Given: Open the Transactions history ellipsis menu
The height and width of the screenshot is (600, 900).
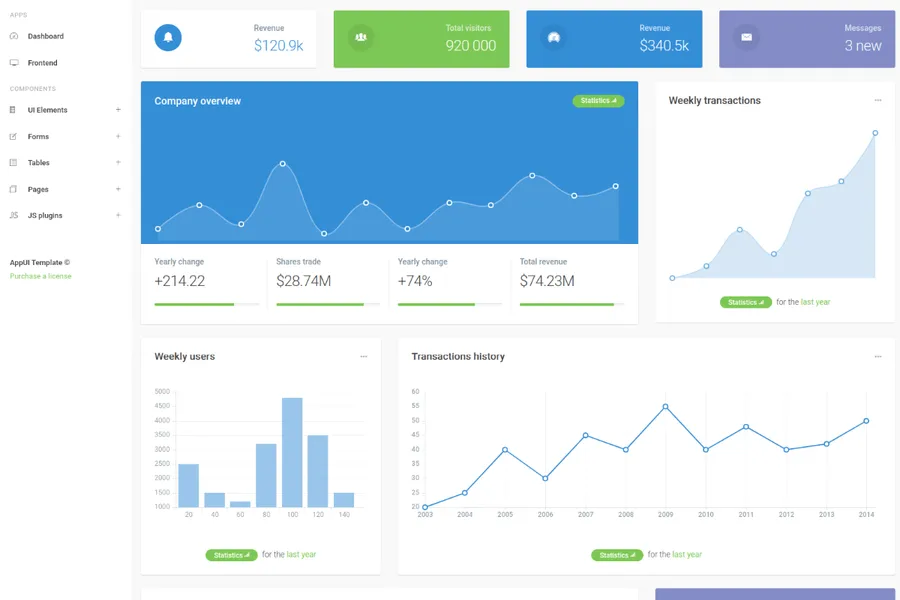Looking at the screenshot, I should click(878, 356).
